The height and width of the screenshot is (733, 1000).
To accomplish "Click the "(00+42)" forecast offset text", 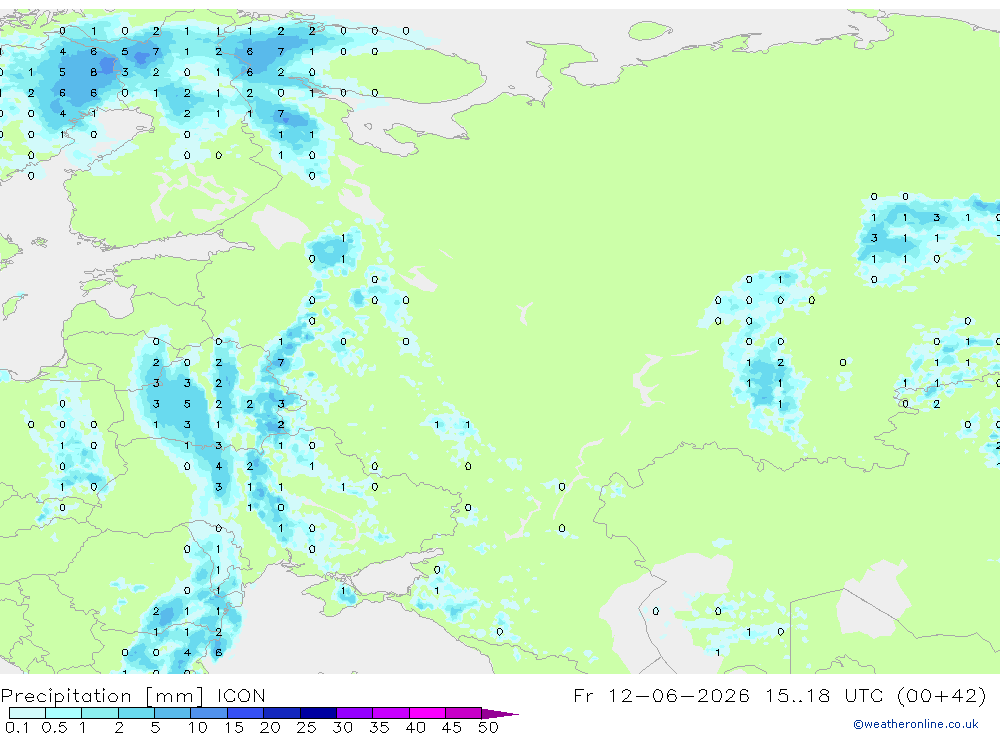I will [x=941, y=695].
